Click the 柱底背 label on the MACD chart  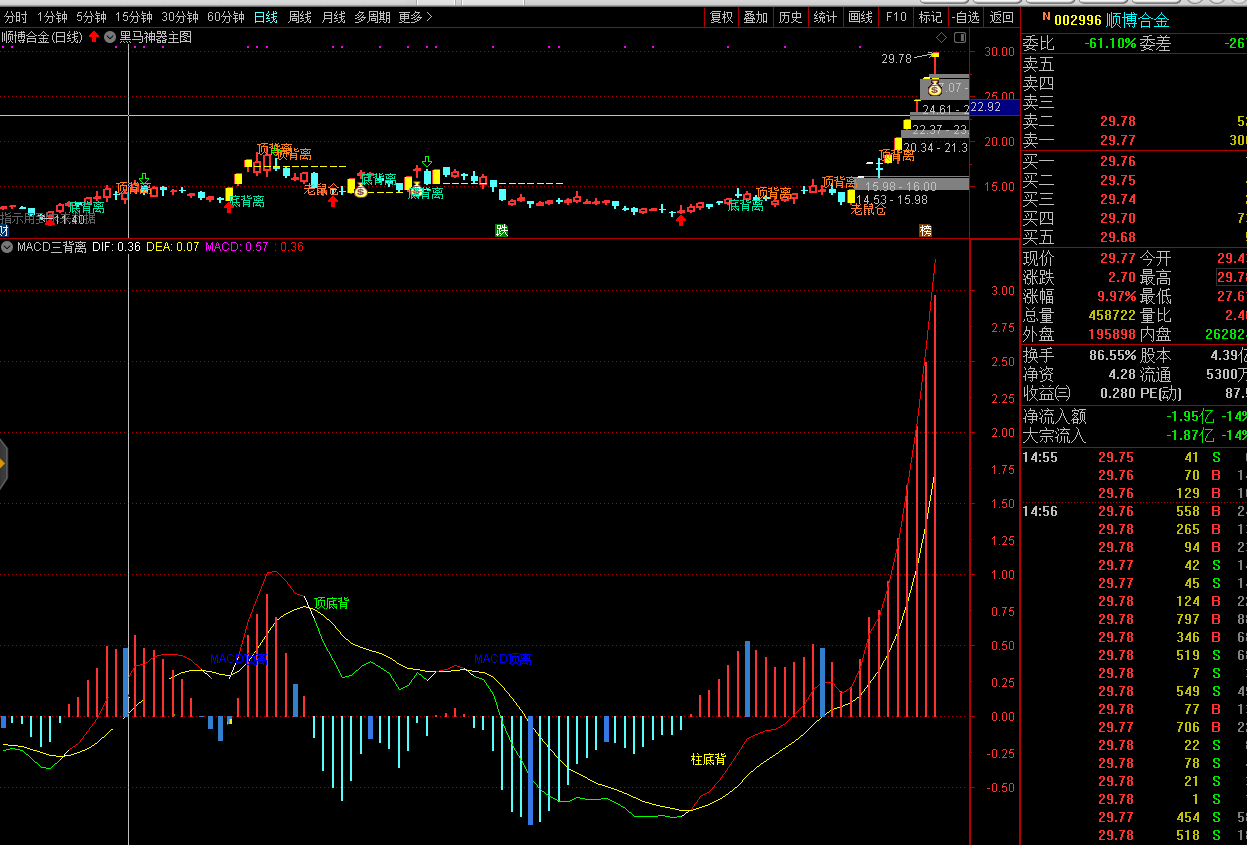coord(709,759)
